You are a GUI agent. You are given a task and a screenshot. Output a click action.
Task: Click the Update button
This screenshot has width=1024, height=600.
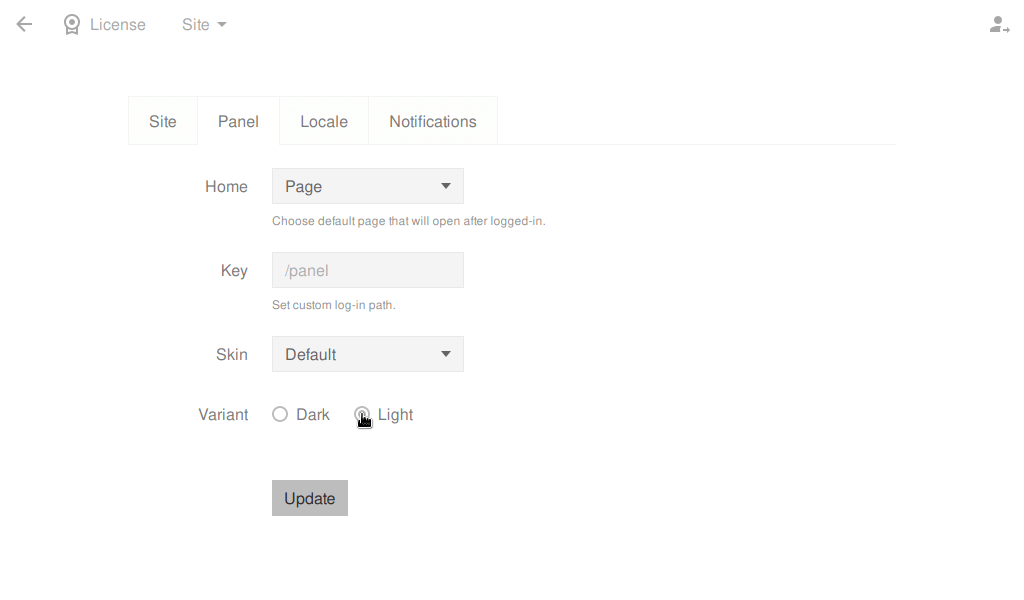coord(310,498)
